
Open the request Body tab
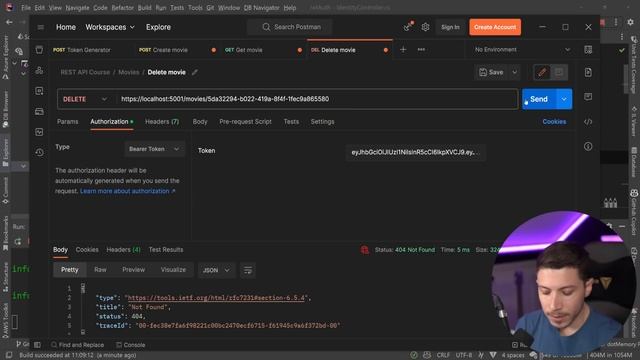(200, 122)
